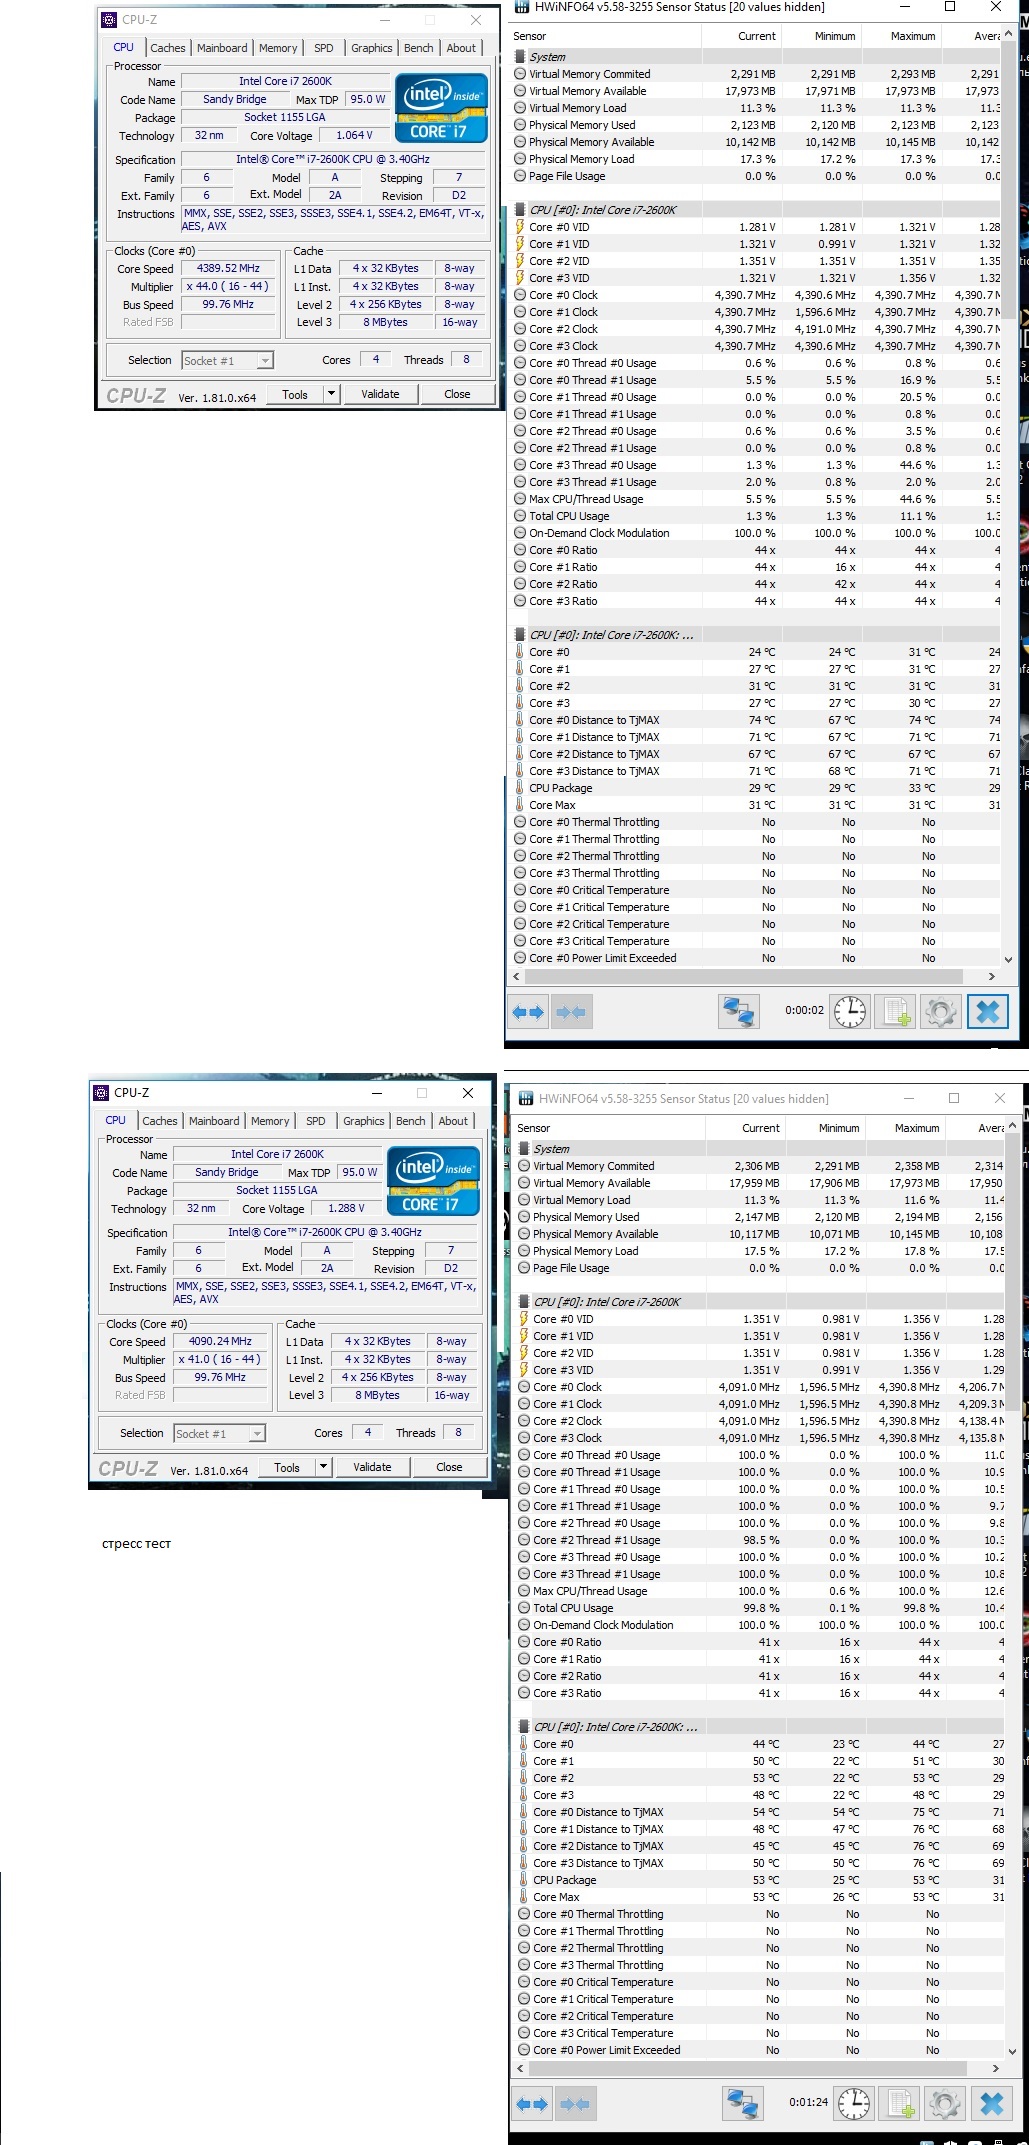Click thermometer icon of CPU Package 29 °C row
This screenshot has width=1029, height=2145.
pyautogui.click(x=520, y=788)
